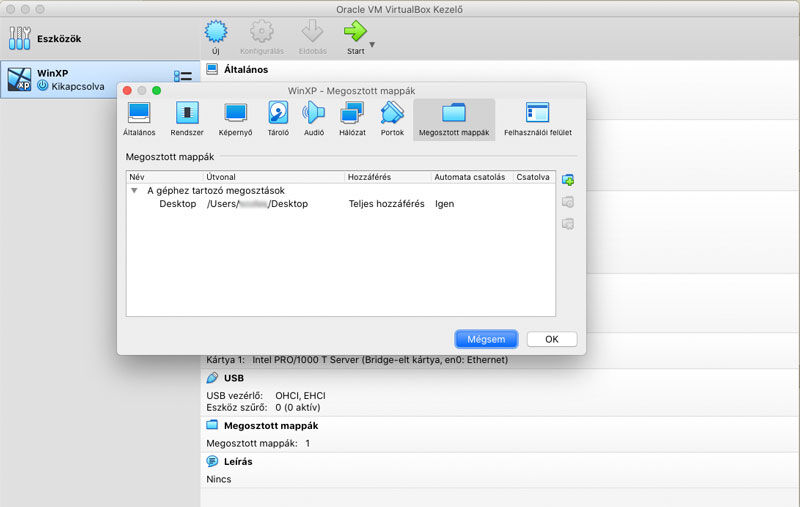Screen dimensions: 800x507
Task: Click the Leírás section header in manager
Action: click(x=238, y=461)
